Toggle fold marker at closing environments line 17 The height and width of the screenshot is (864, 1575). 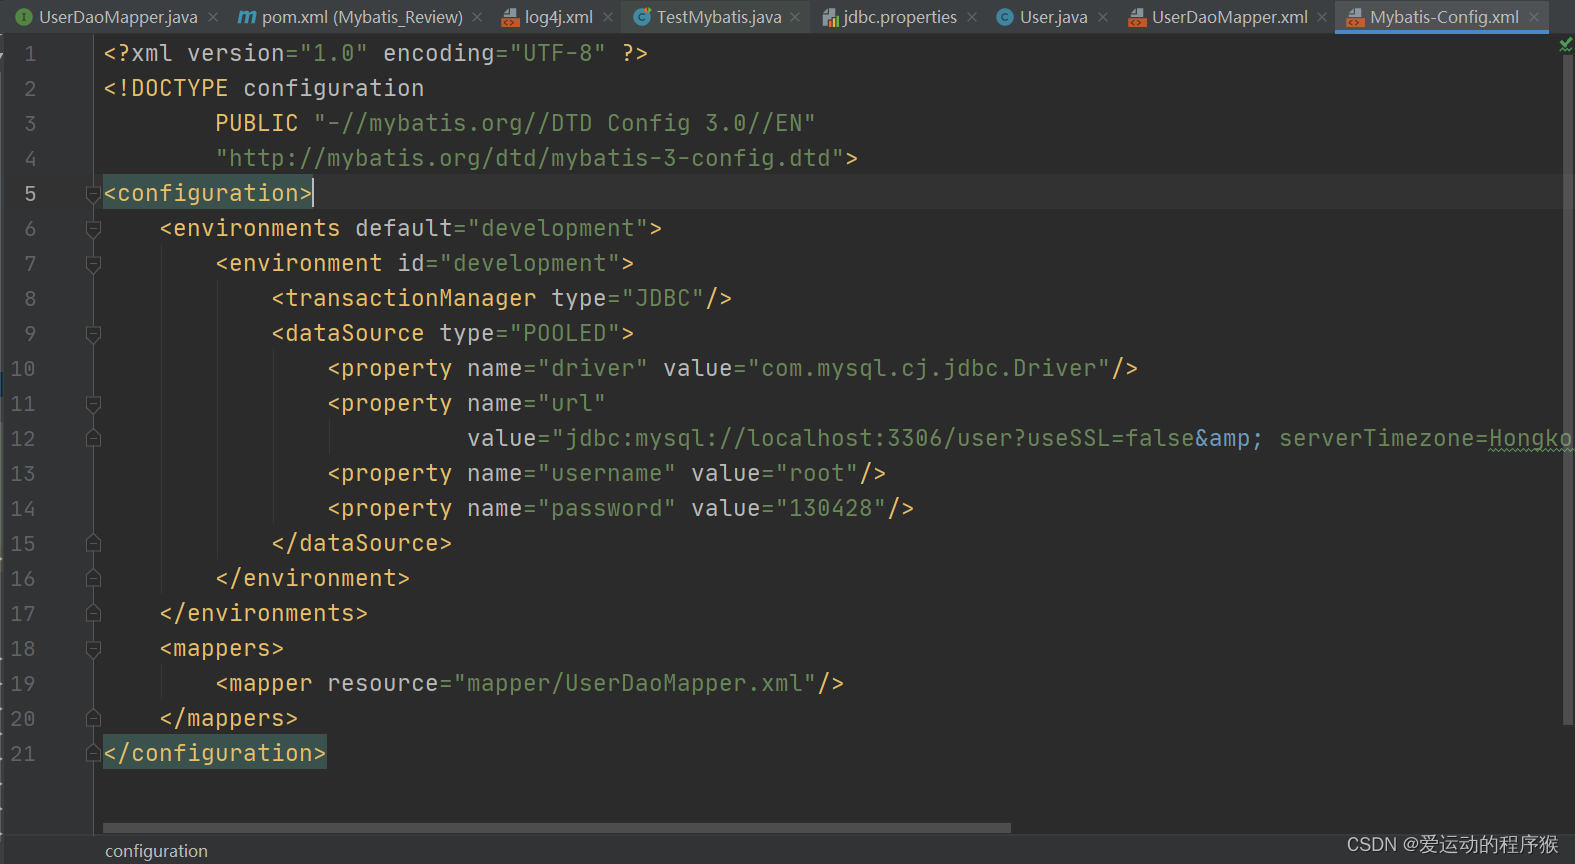pyautogui.click(x=93, y=613)
